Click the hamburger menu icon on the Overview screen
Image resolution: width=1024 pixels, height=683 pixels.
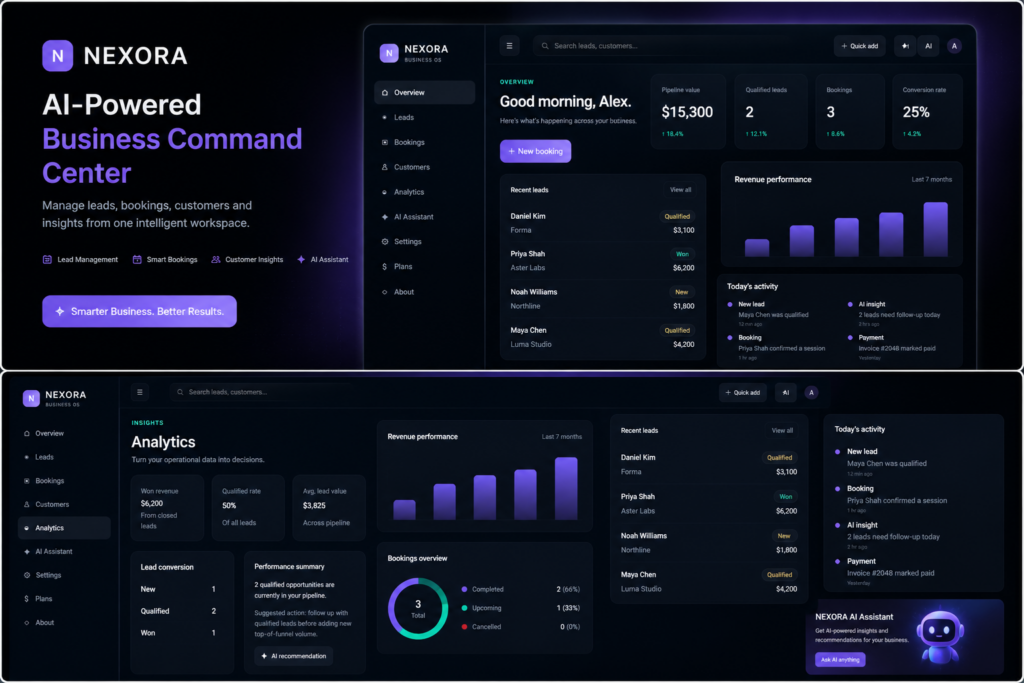[509, 46]
